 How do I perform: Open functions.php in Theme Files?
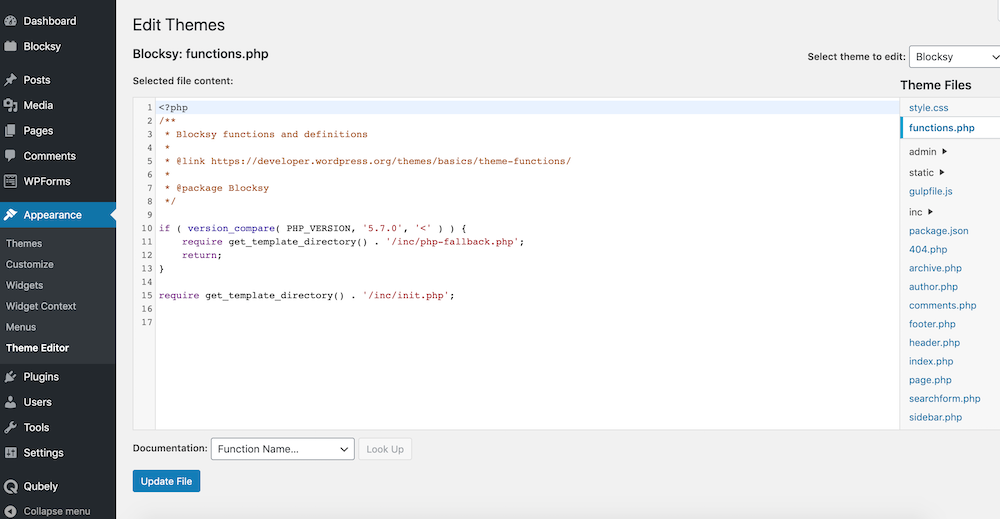pyautogui.click(x=941, y=128)
